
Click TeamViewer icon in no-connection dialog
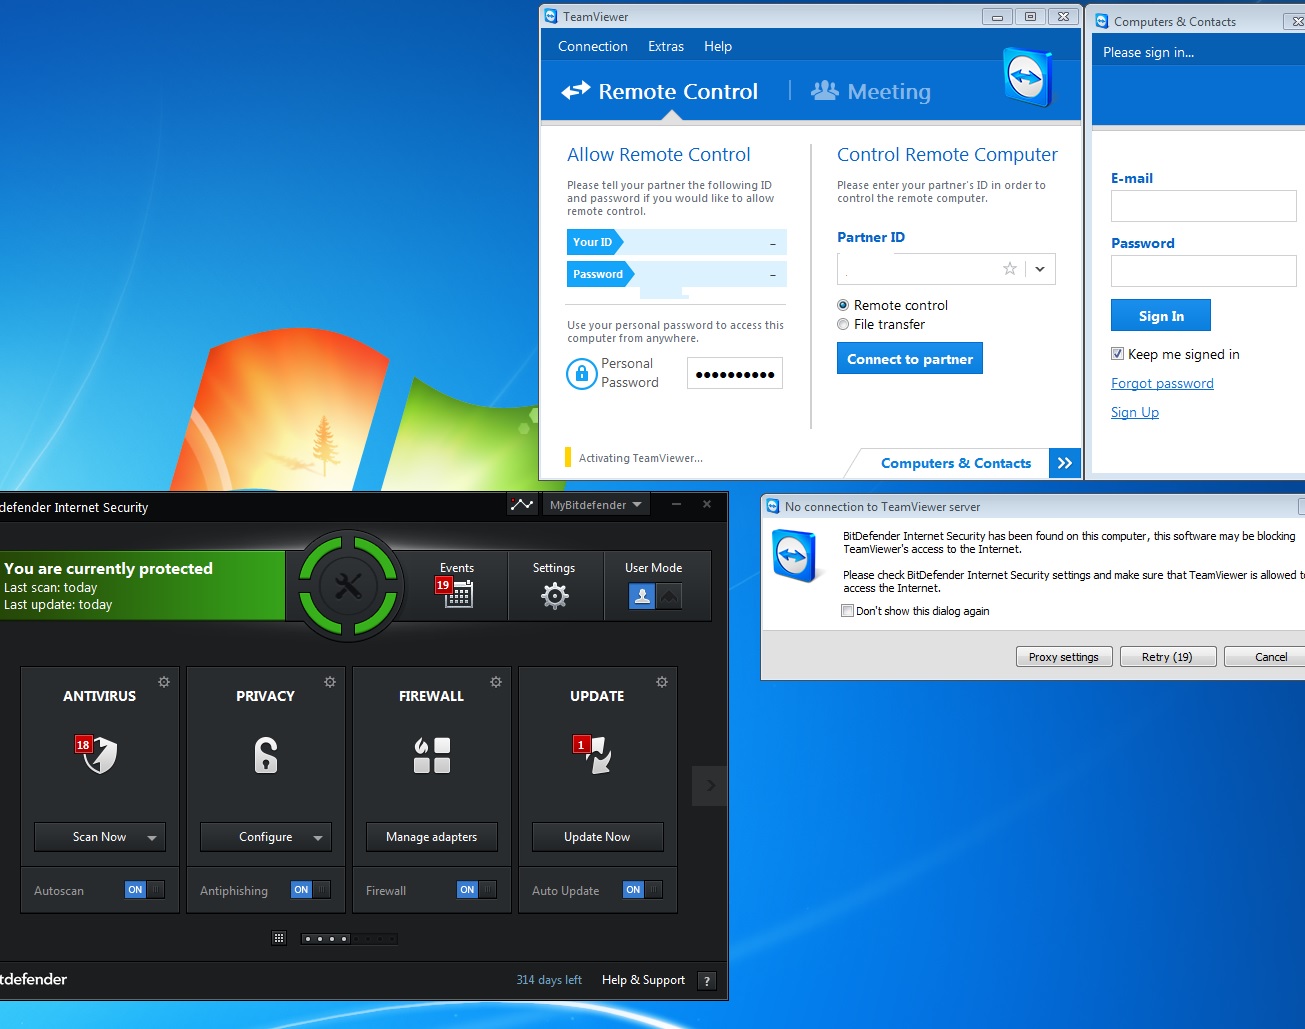(796, 555)
